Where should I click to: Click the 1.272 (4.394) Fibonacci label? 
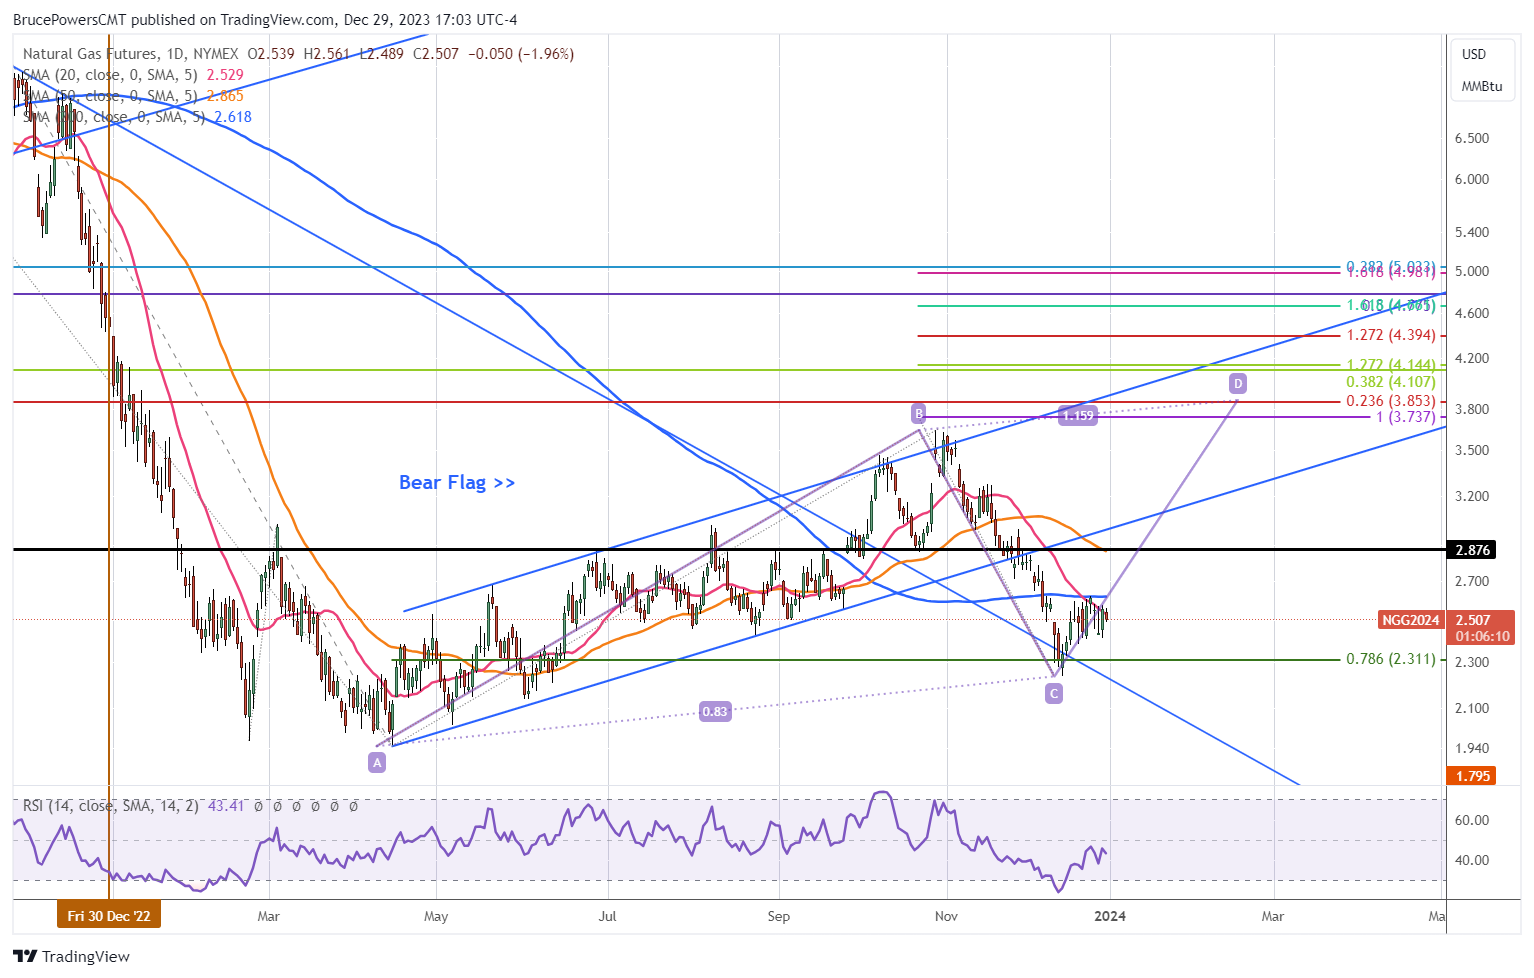(1391, 336)
